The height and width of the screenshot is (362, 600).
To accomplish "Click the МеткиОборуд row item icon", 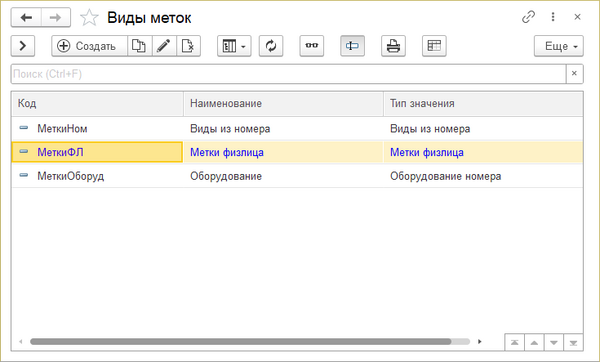I will click(24, 175).
